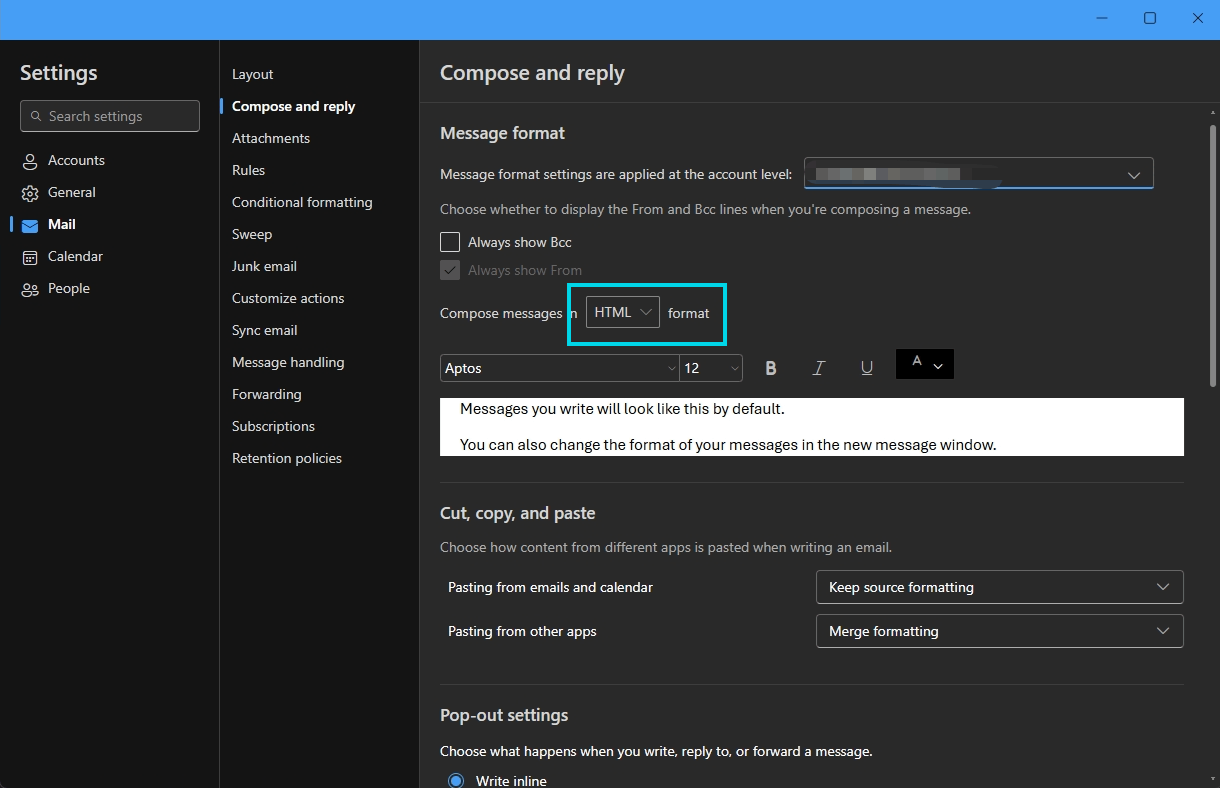The height and width of the screenshot is (789, 1221).
Task: Open Calendar settings via calendar icon
Action: coord(30,257)
